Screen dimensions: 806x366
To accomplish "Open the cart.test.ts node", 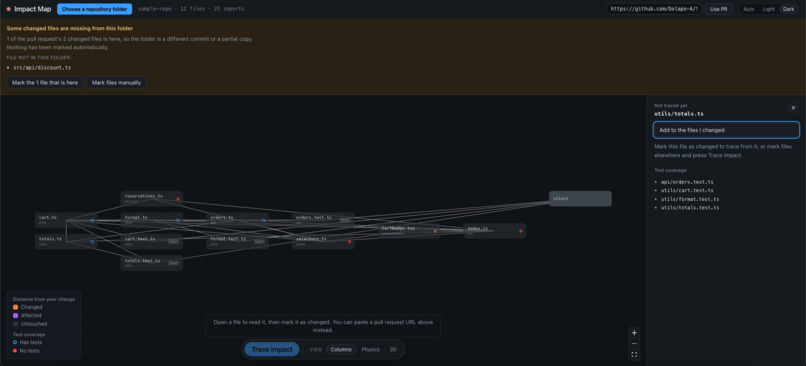I will click(152, 242).
